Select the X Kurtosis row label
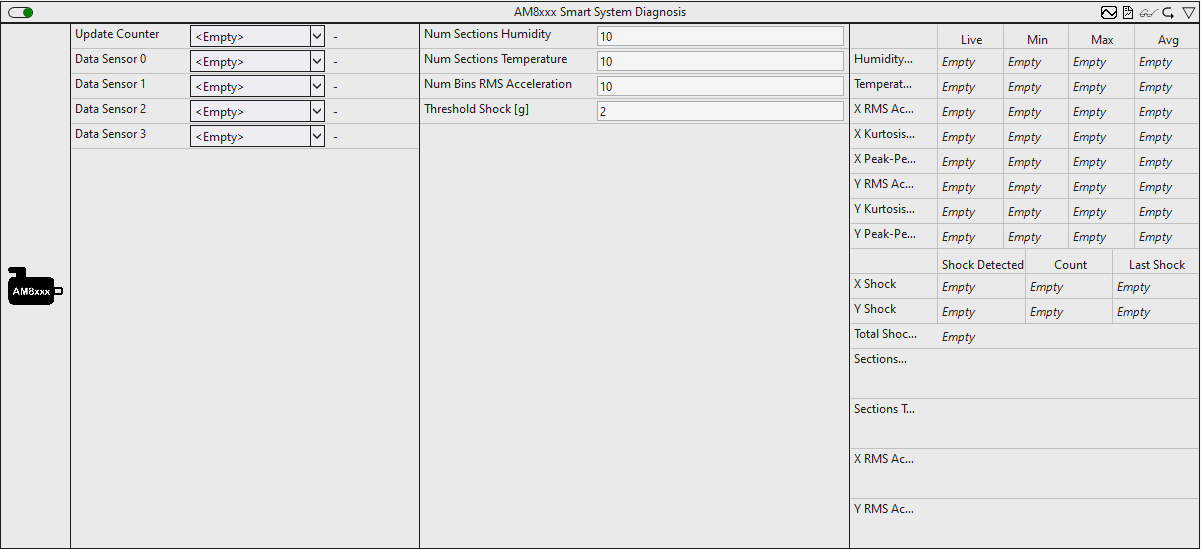Image resolution: width=1201 pixels, height=549 pixels. (x=883, y=135)
